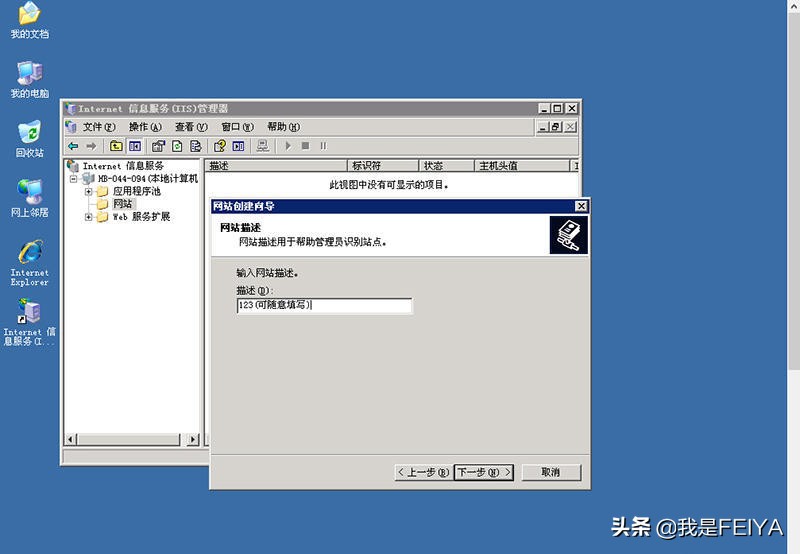The image size is (800, 554).
Task: Click 取消 cancel button in wizard
Action: 551,472
